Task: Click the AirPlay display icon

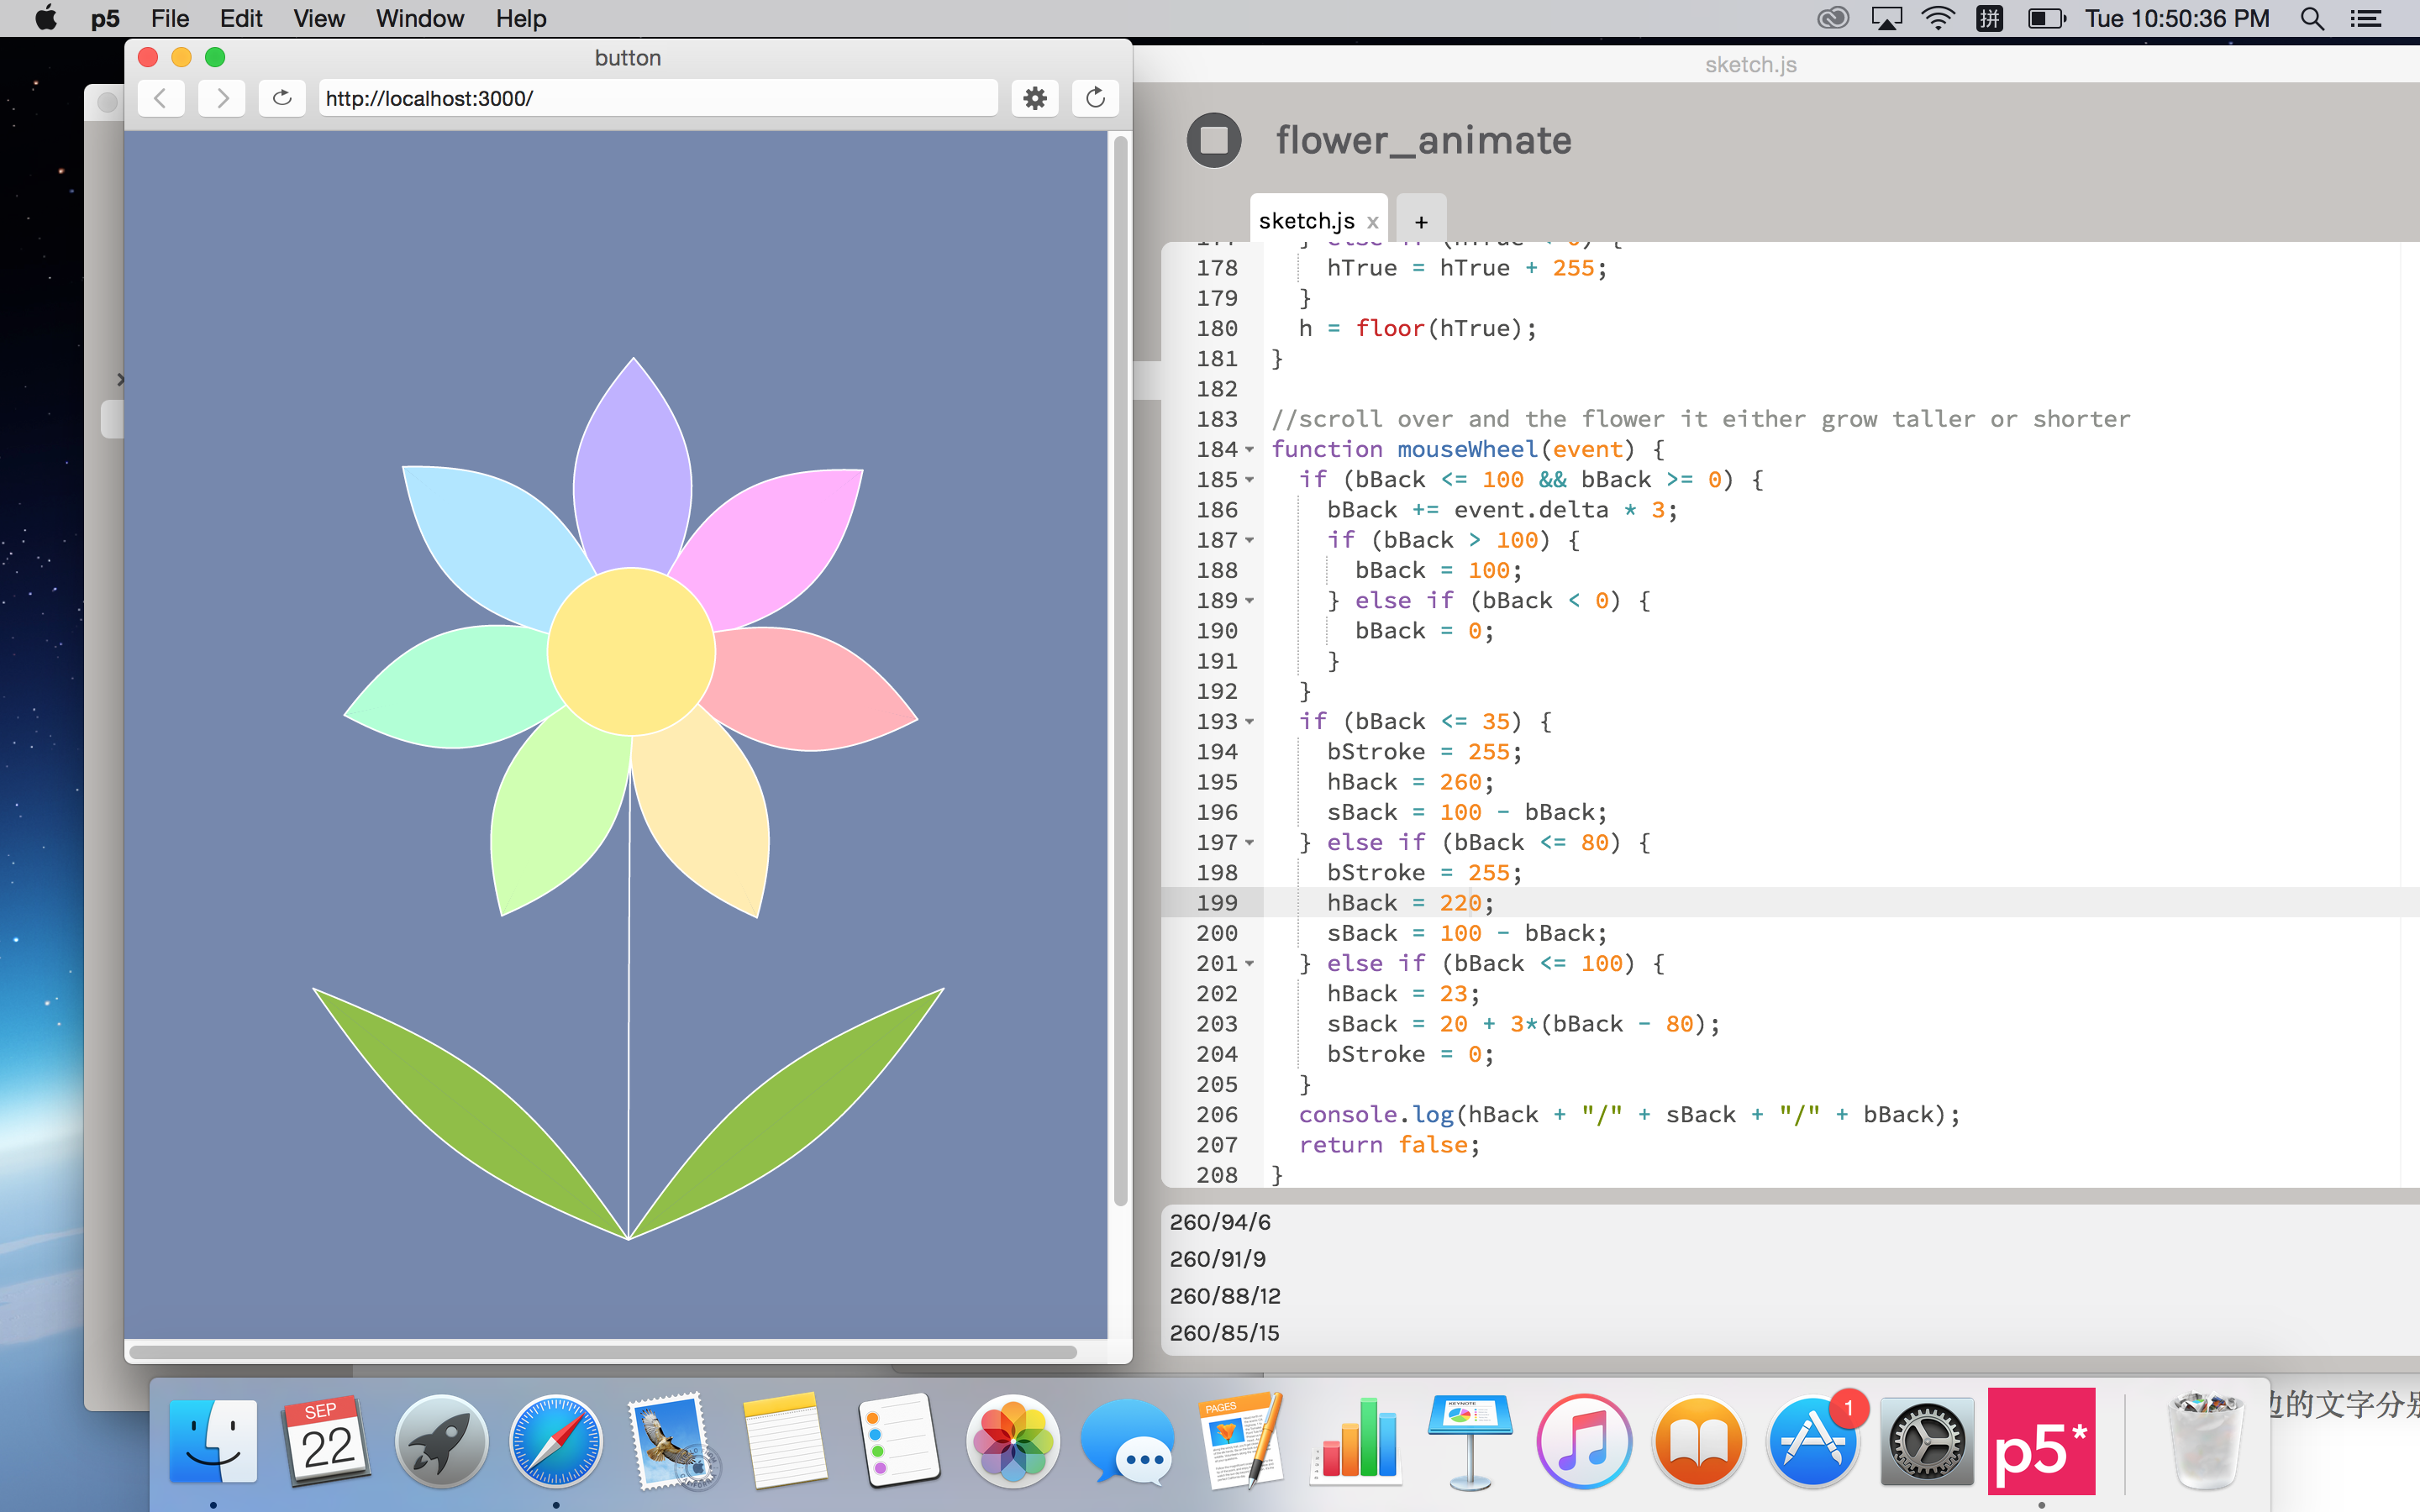Action: (x=1886, y=18)
